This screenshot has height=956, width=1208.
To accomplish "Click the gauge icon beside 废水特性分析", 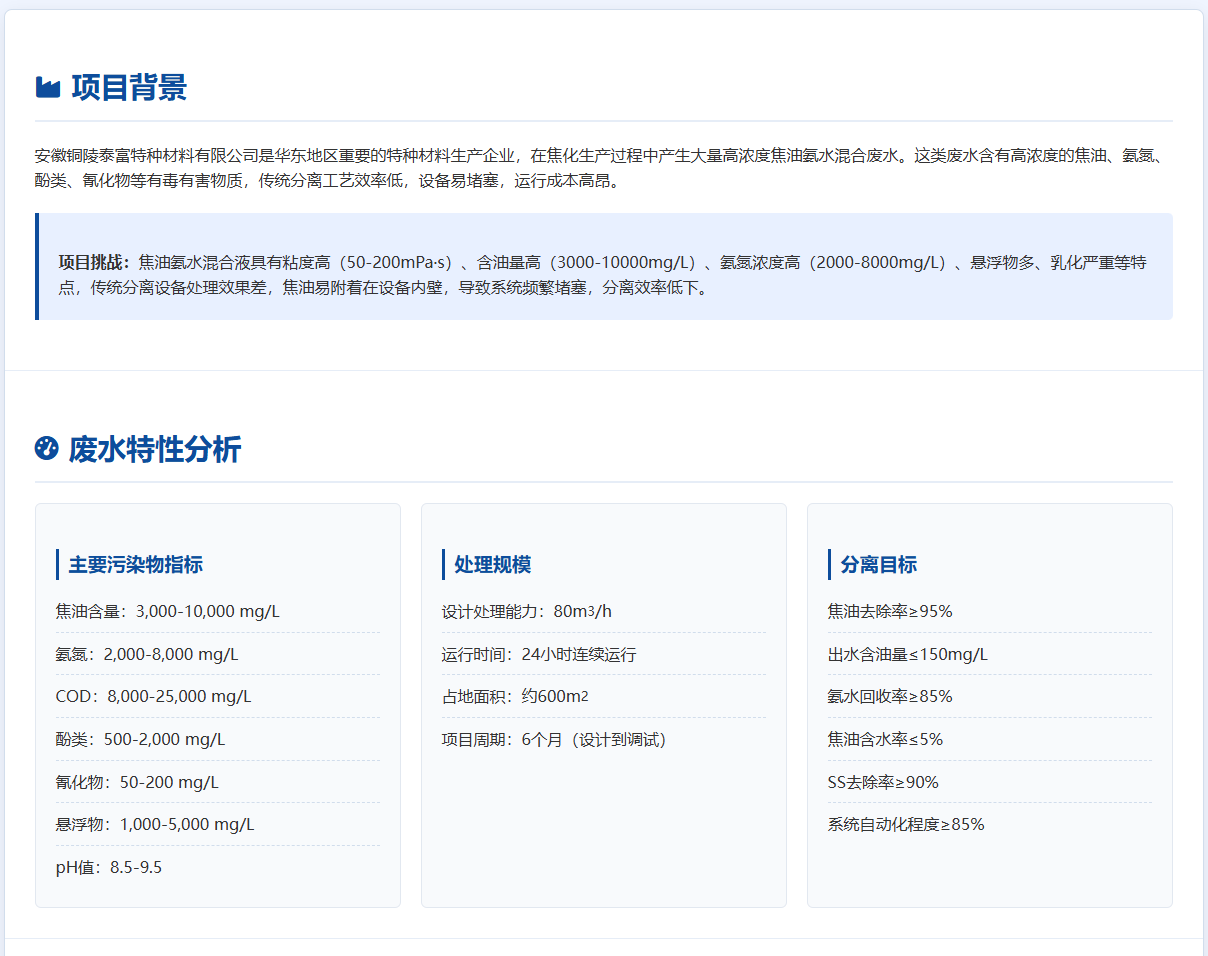I will (x=46, y=449).
